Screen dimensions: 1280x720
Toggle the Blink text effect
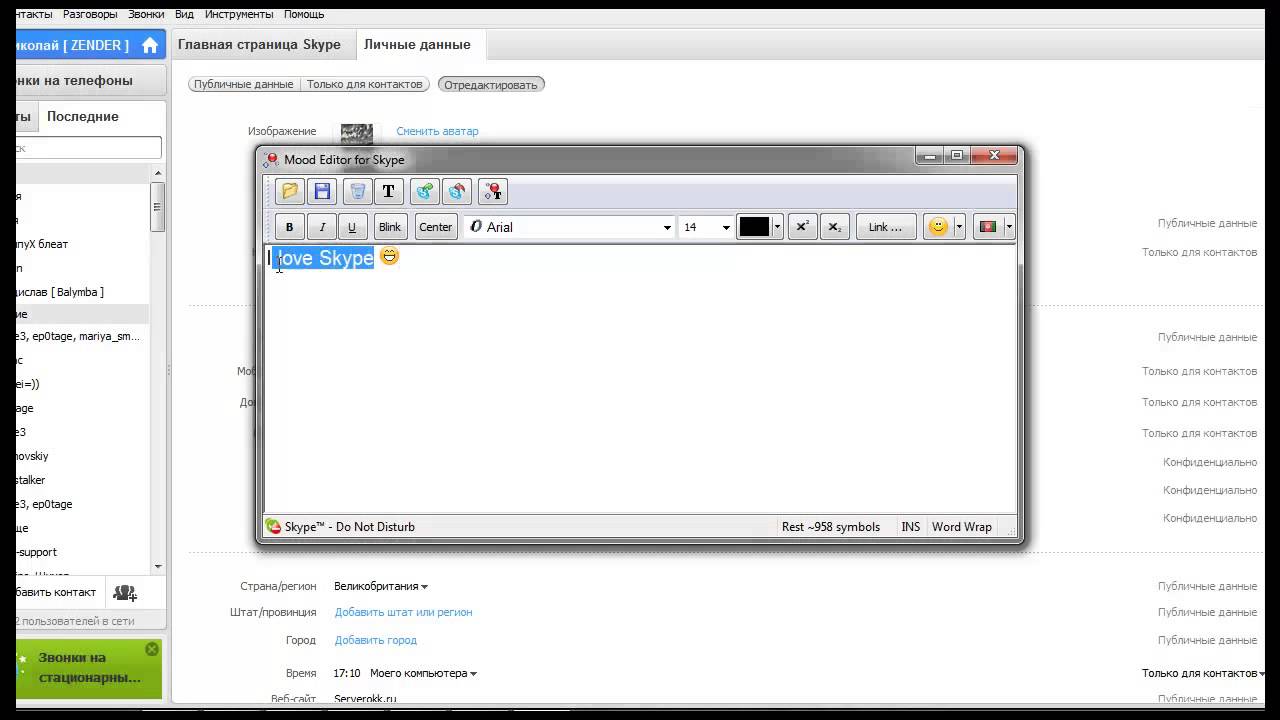pyautogui.click(x=390, y=227)
